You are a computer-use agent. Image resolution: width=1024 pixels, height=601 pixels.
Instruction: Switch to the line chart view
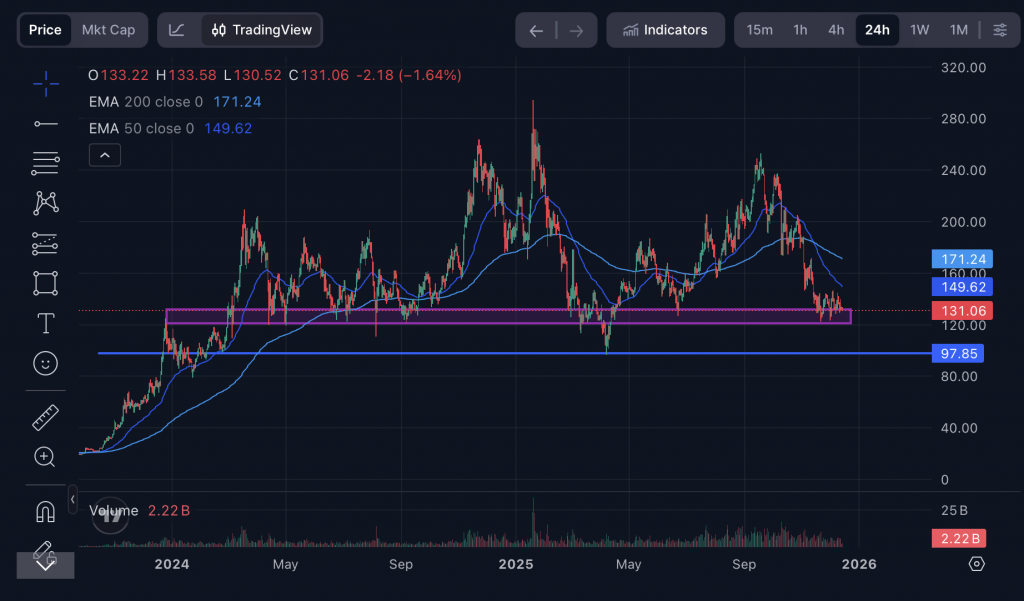[x=177, y=30]
